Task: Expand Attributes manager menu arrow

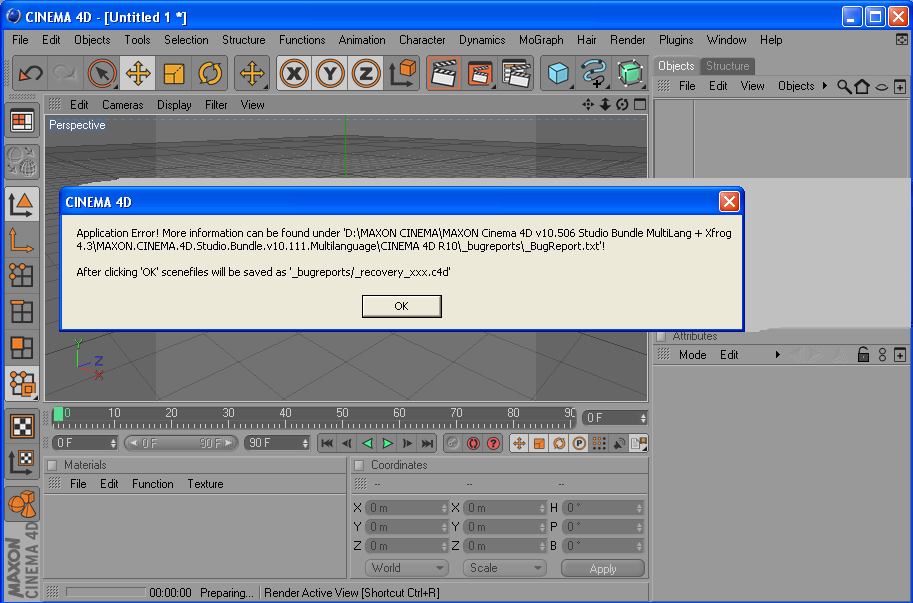Action: click(777, 355)
